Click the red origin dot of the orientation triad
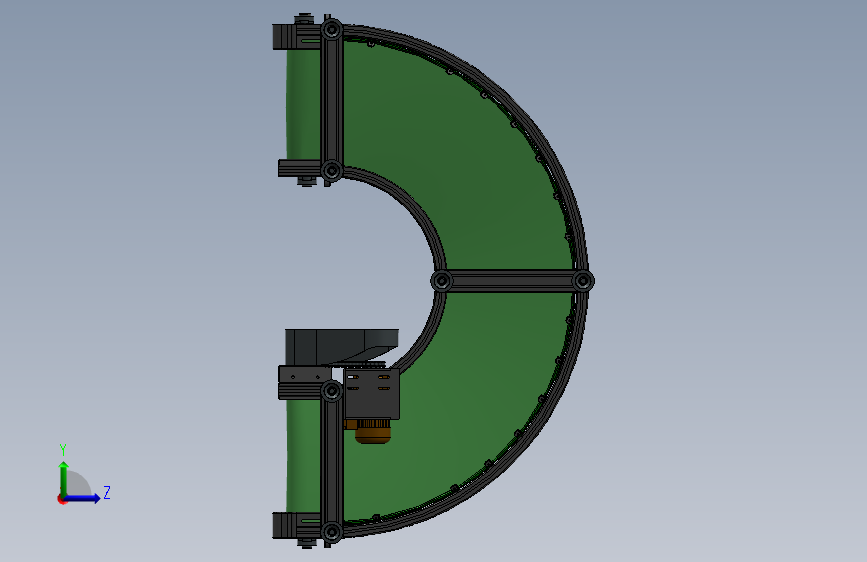The image size is (867, 562). 61,499
